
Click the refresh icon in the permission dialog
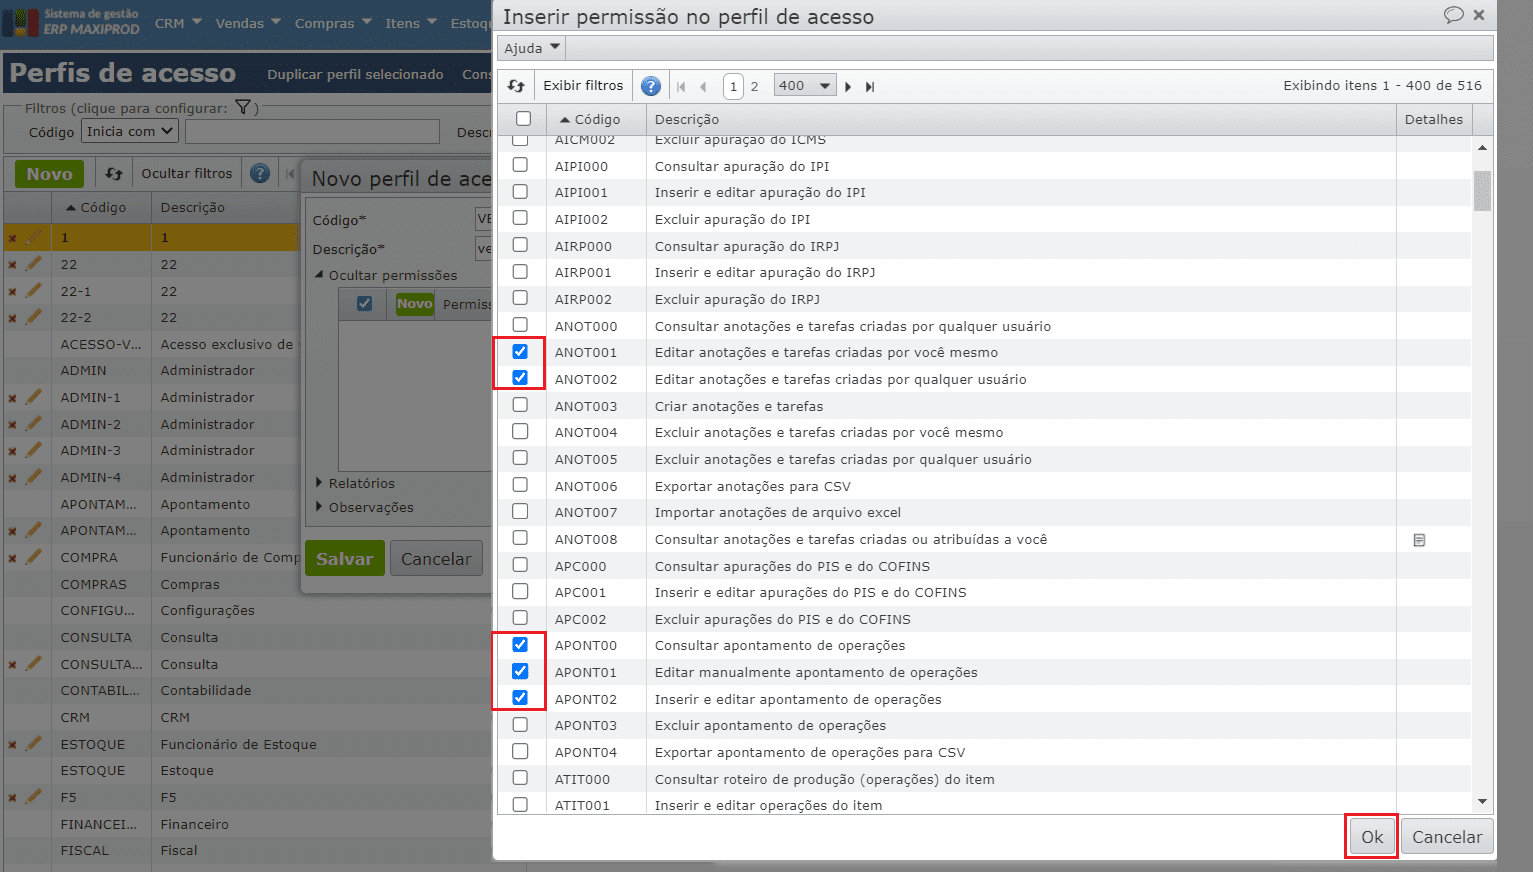pos(516,86)
